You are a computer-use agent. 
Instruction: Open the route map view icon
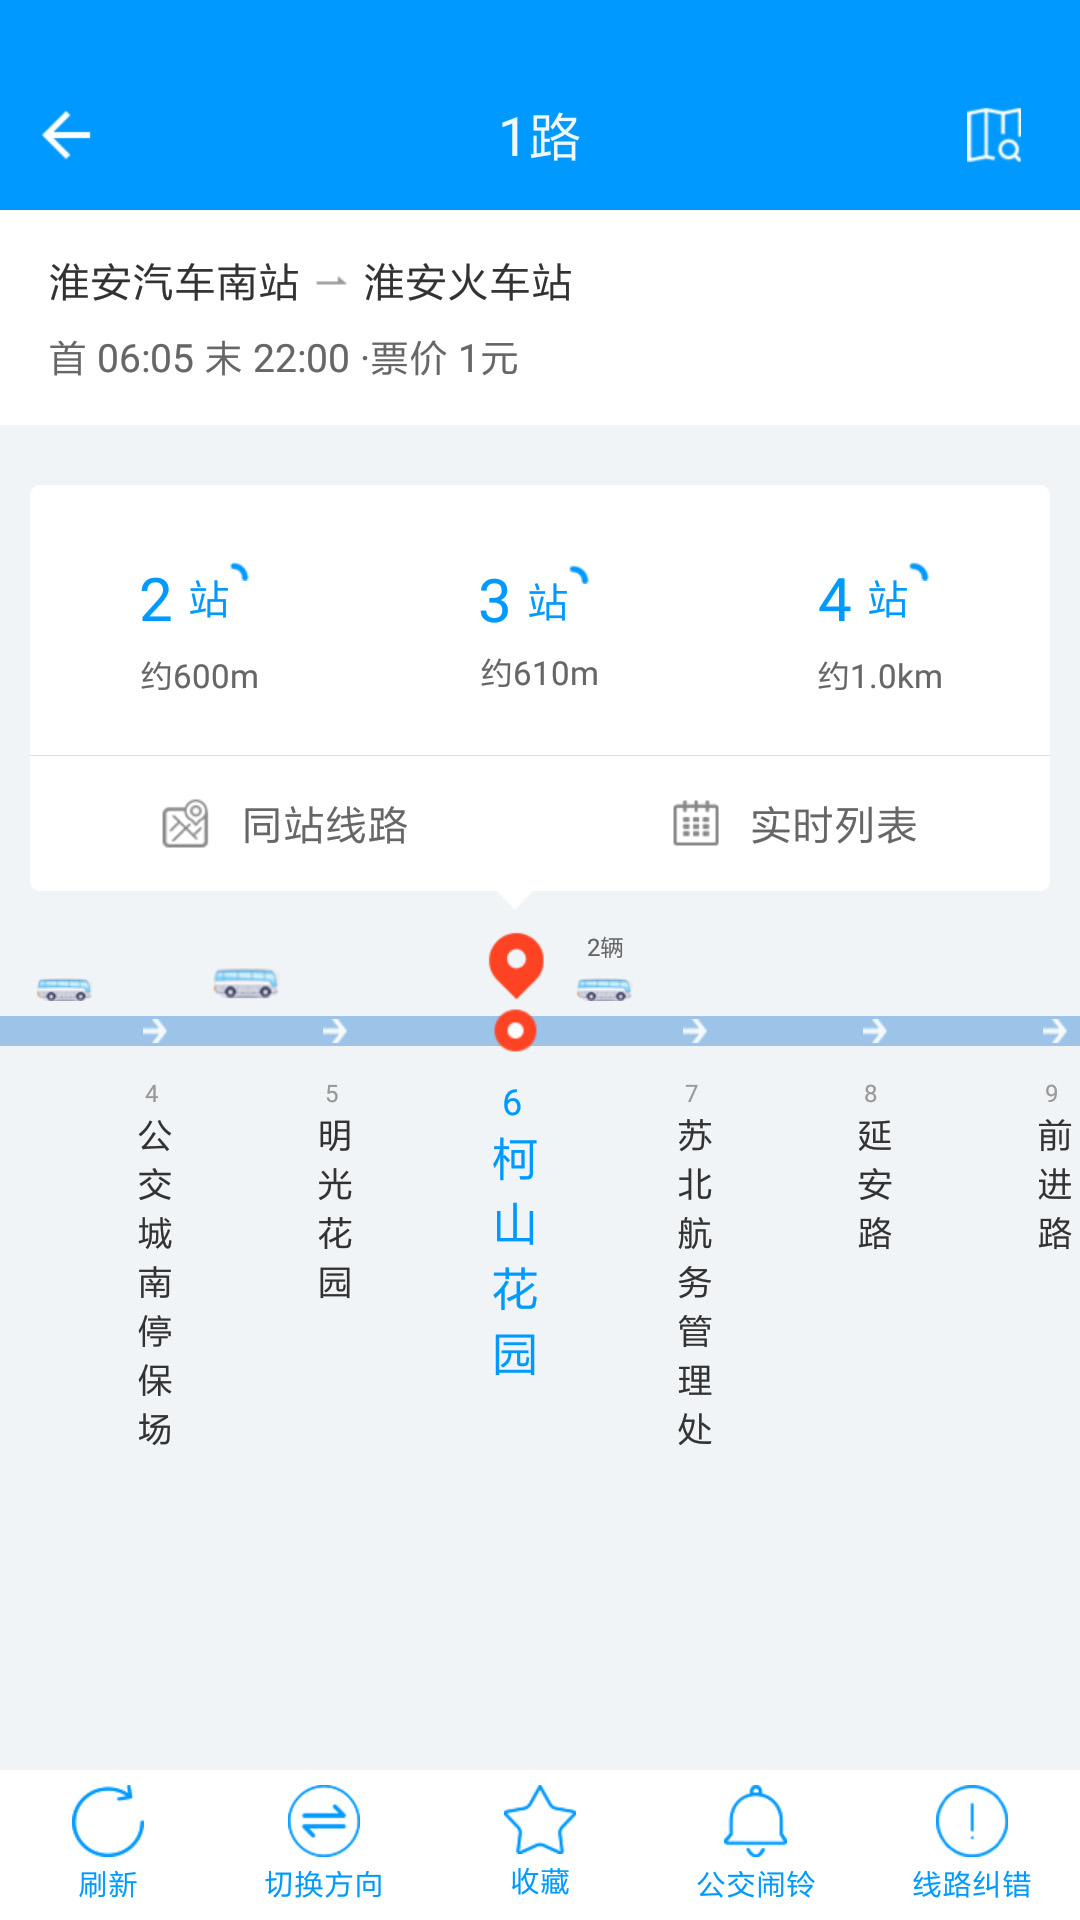click(994, 135)
